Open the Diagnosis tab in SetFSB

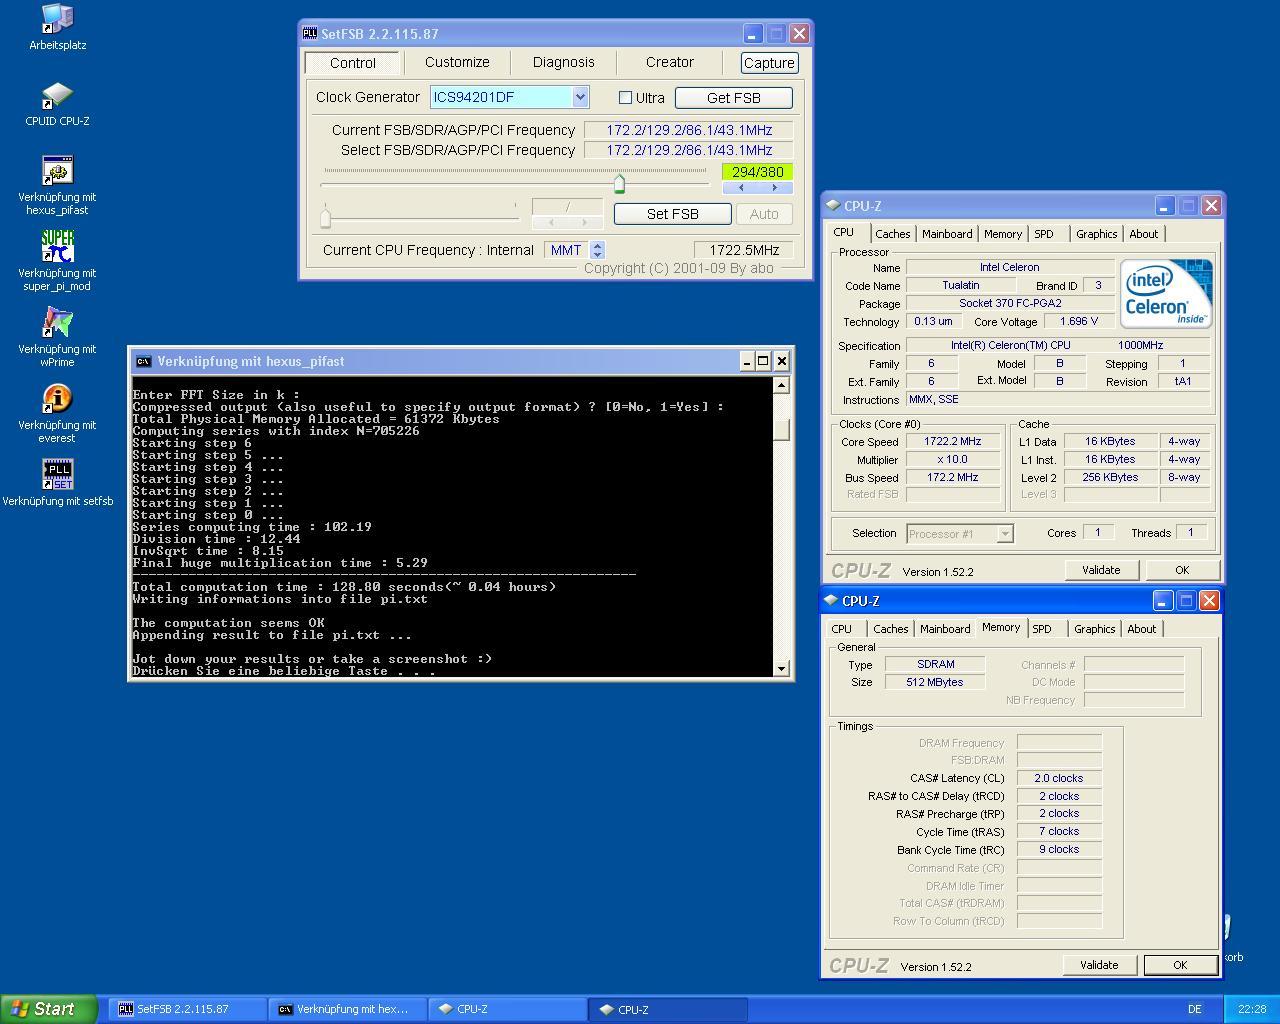(x=563, y=62)
